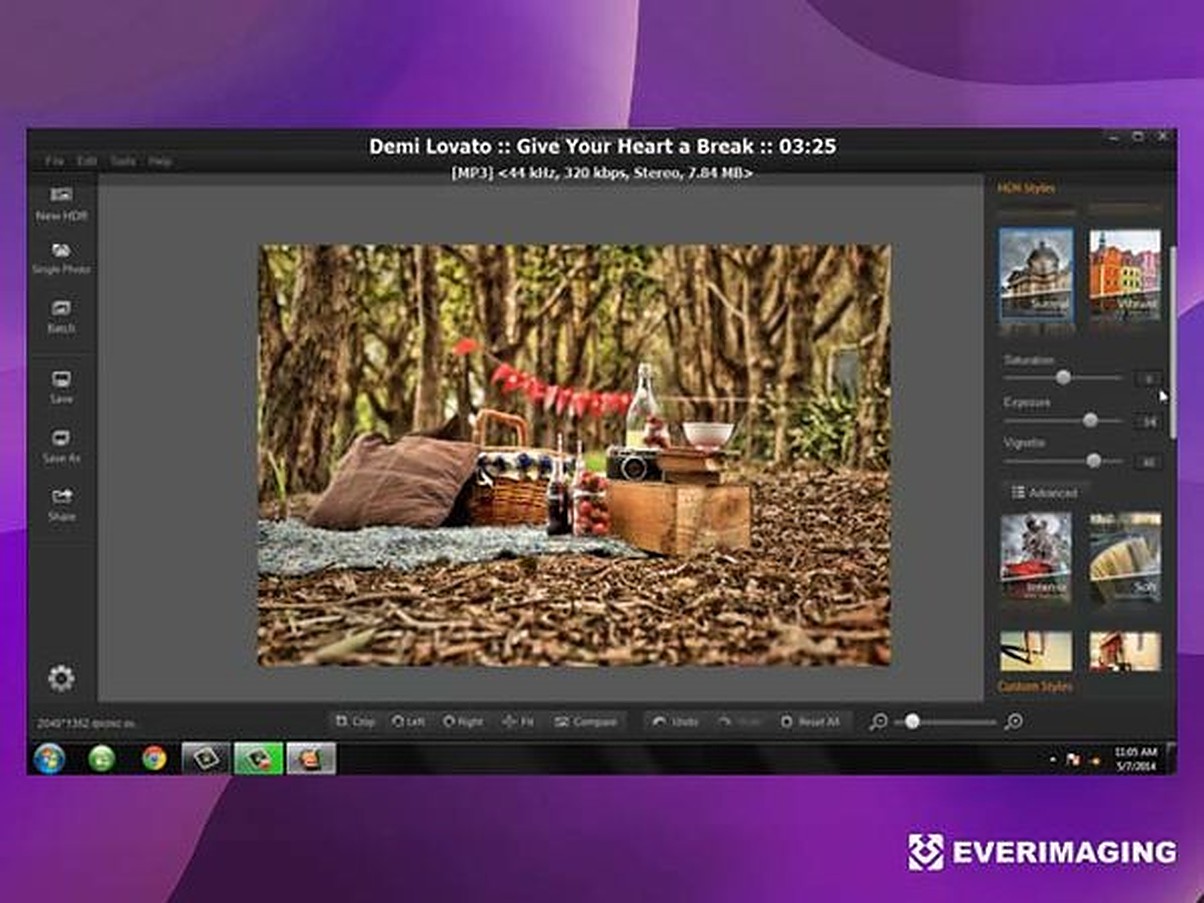This screenshot has height=903, width=1204.
Task: Open Batch processing
Action: [x=61, y=316]
